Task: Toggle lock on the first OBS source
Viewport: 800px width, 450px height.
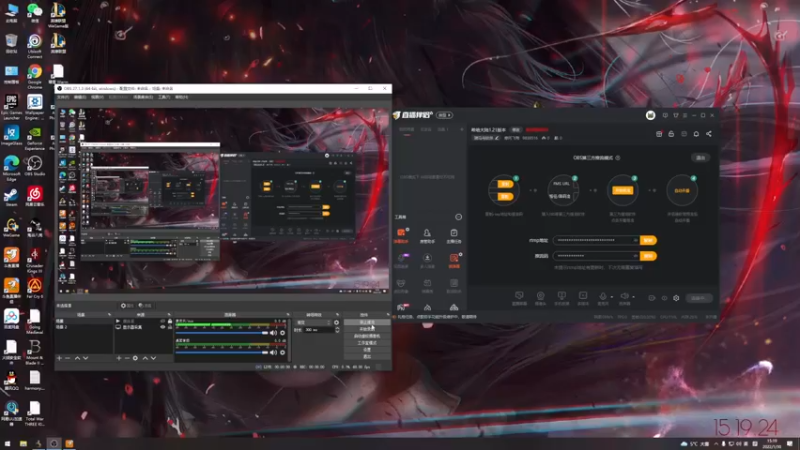Action: 170,321
